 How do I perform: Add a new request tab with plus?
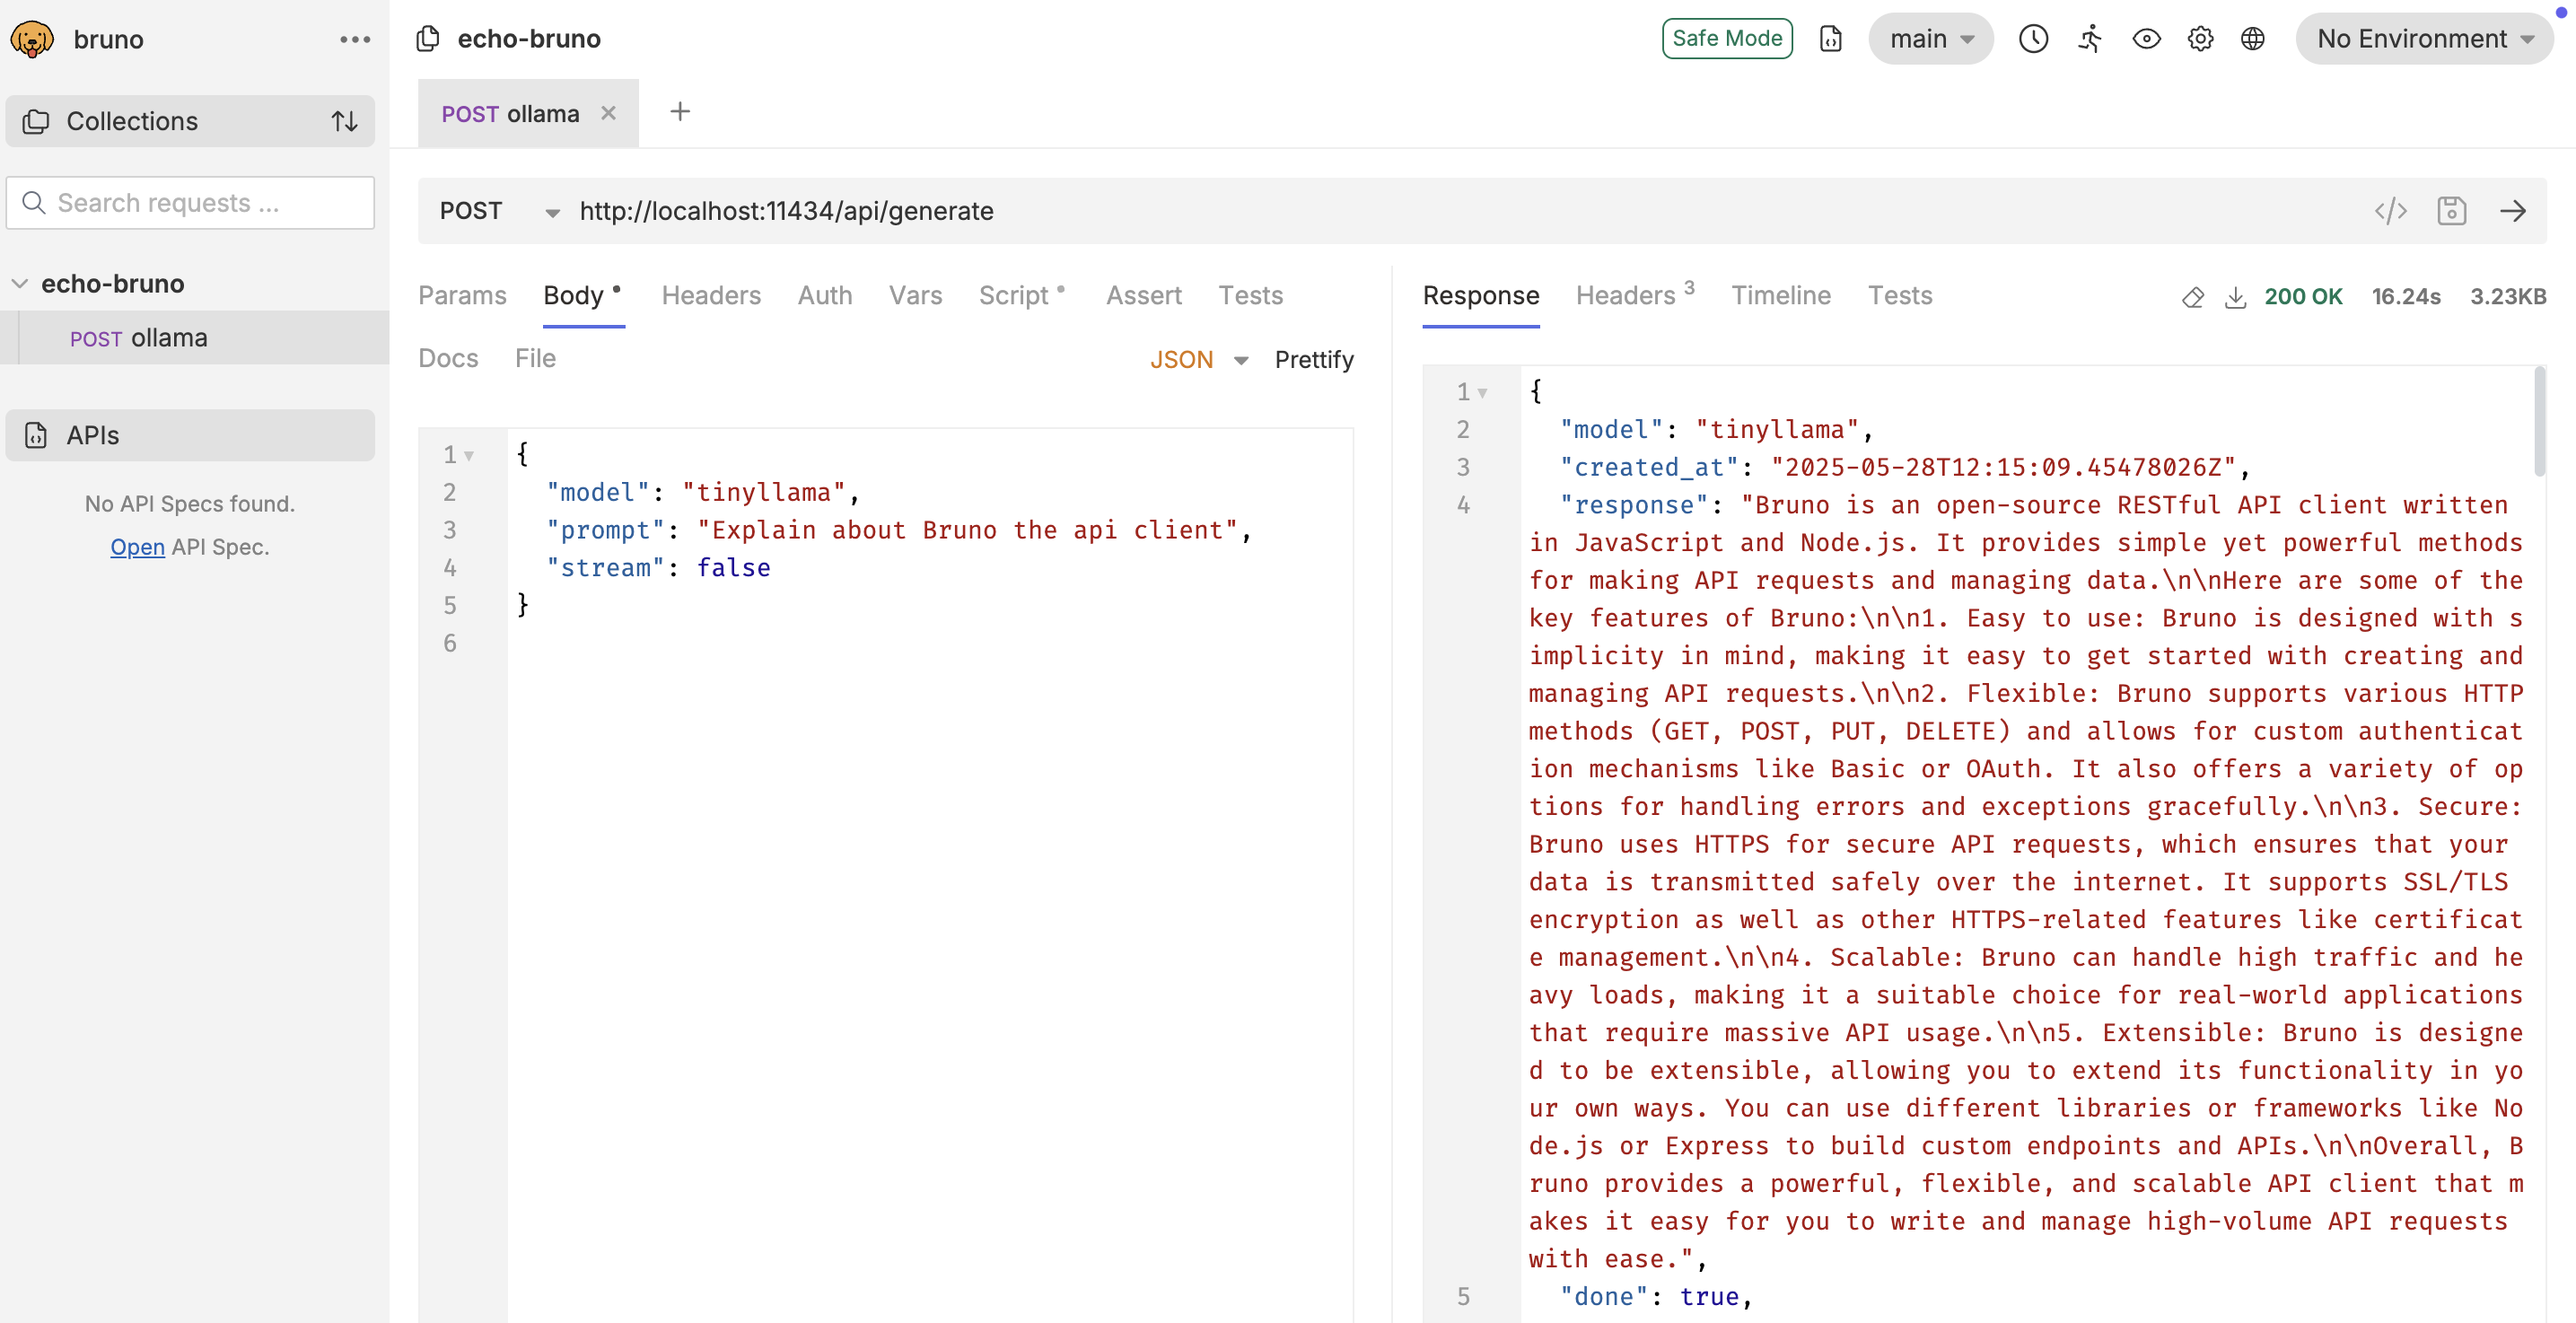tap(680, 111)
